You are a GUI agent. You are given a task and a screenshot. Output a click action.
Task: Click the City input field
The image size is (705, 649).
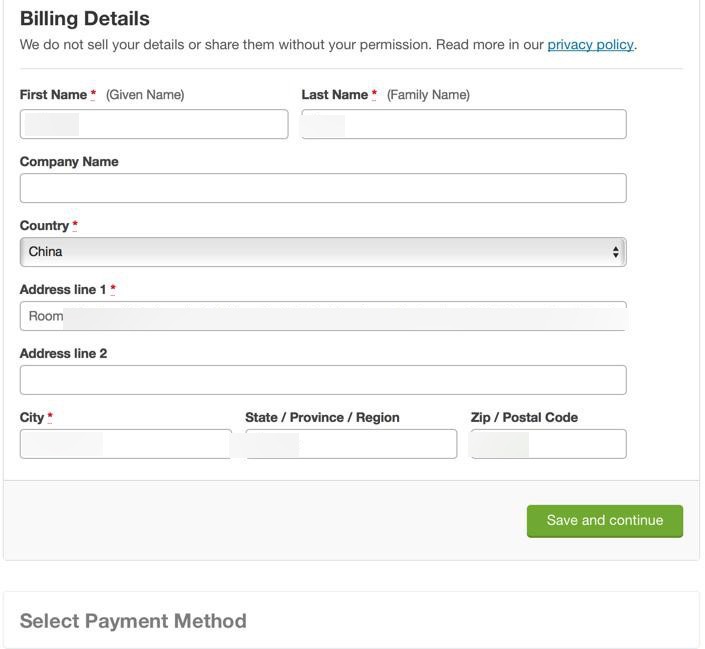pyautogui.click(x=126, y=444)
